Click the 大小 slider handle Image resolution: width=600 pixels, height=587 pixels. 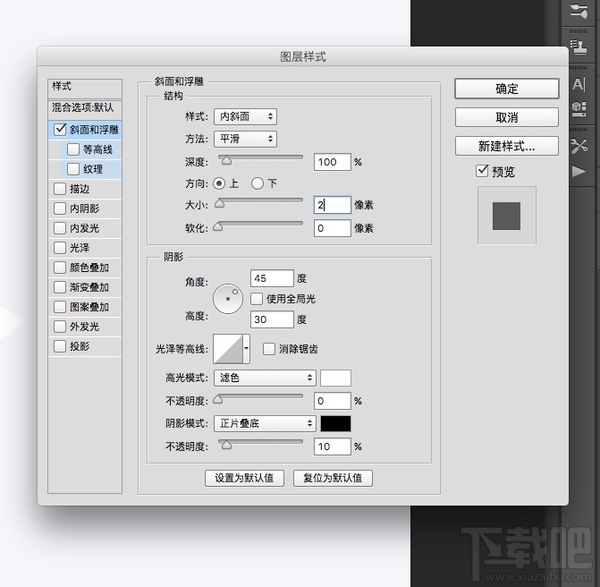point(219,203)
